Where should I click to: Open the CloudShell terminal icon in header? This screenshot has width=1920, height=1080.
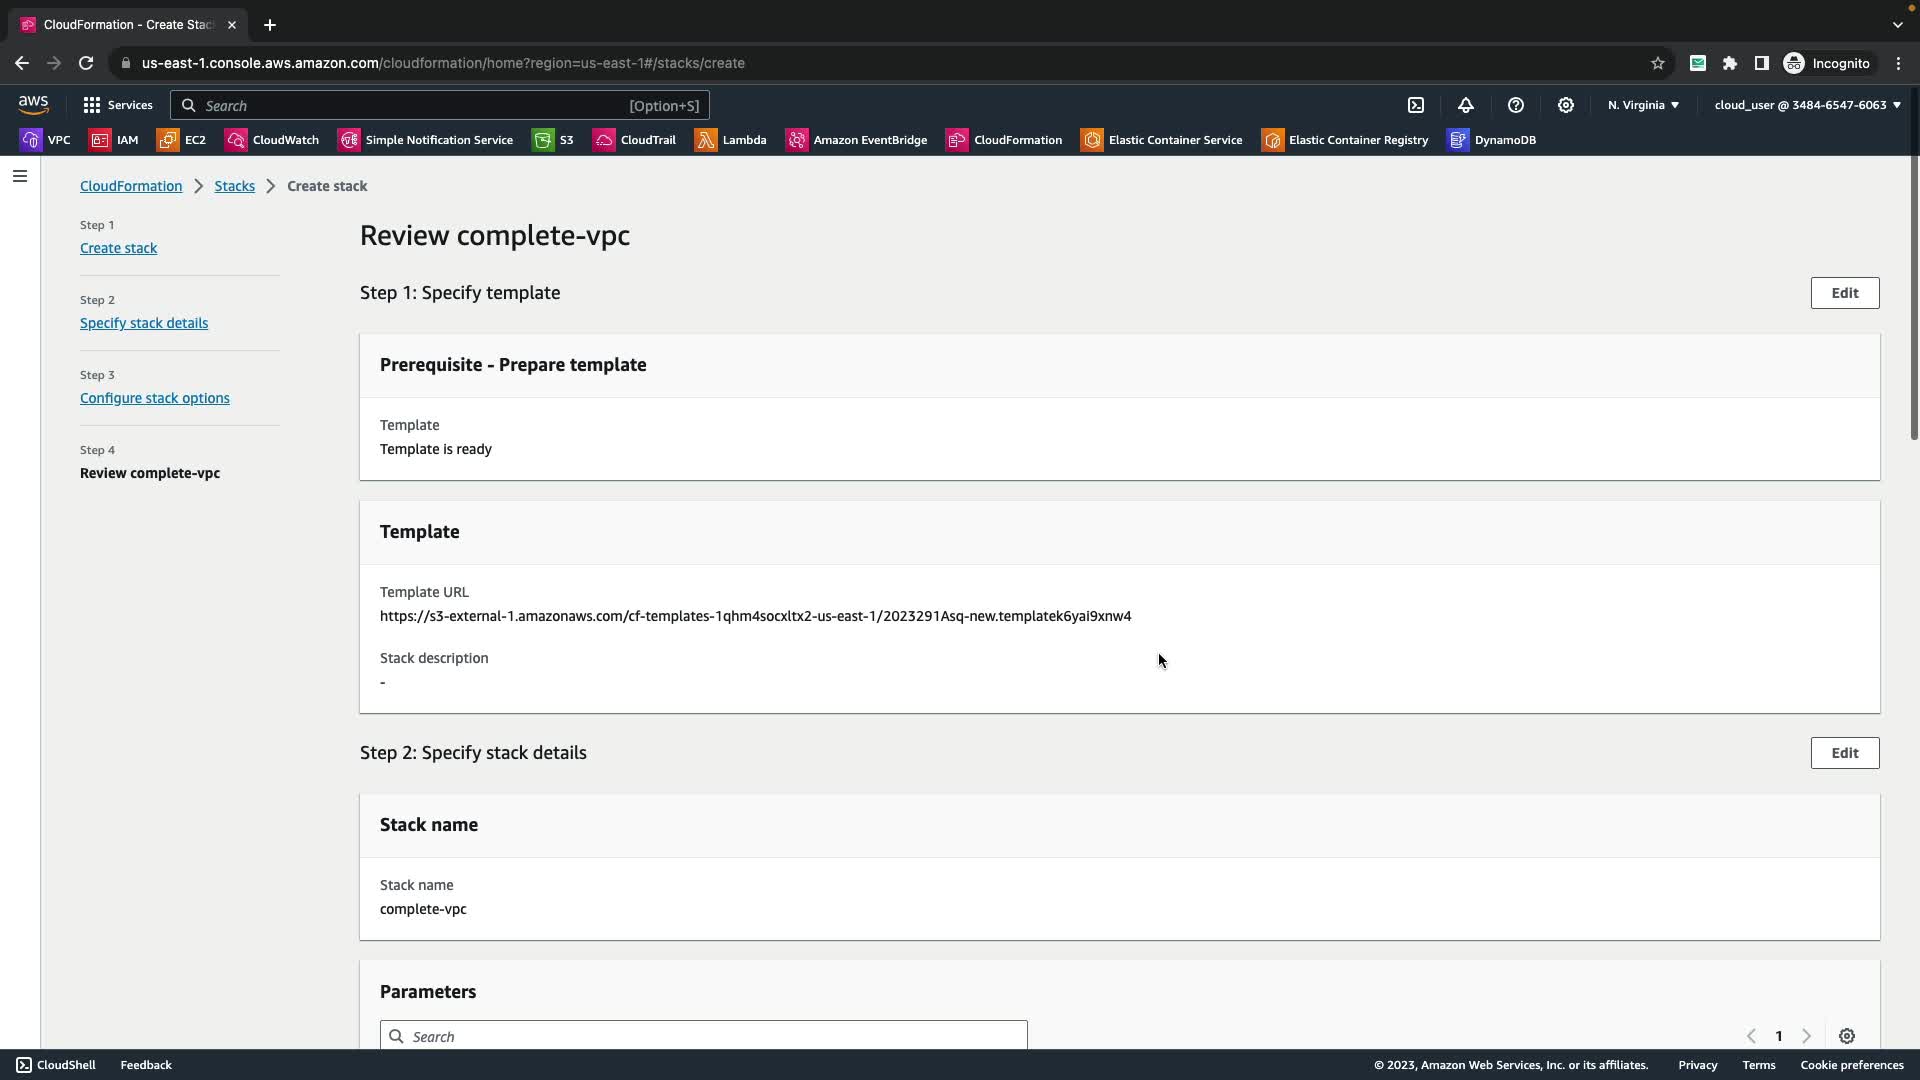1416,105
